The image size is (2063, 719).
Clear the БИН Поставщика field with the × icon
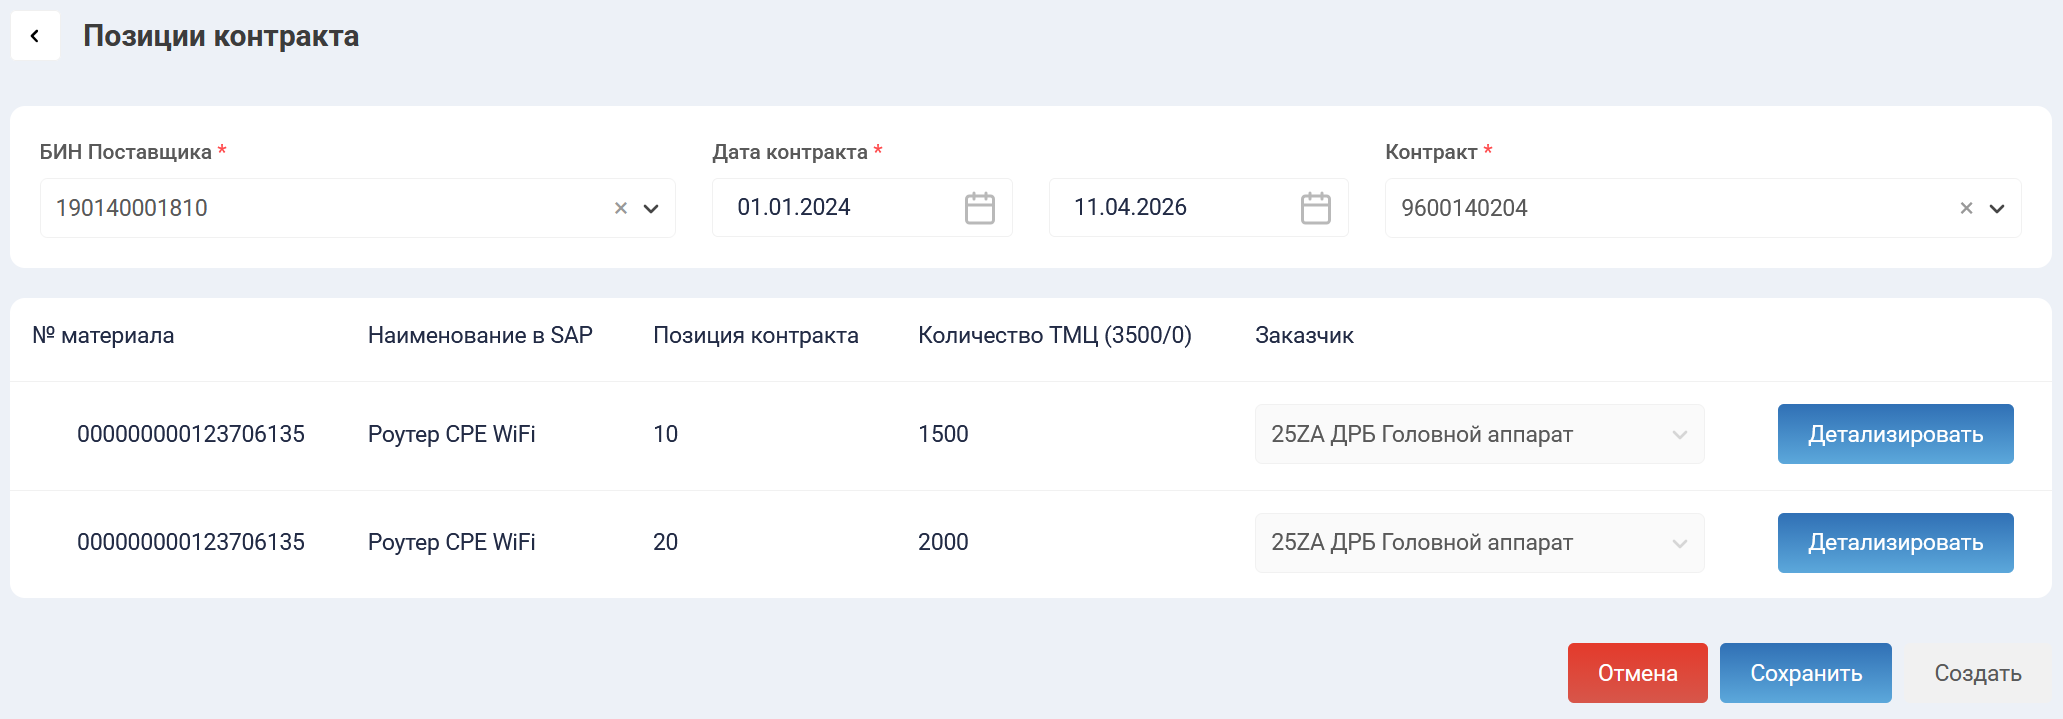618,208
